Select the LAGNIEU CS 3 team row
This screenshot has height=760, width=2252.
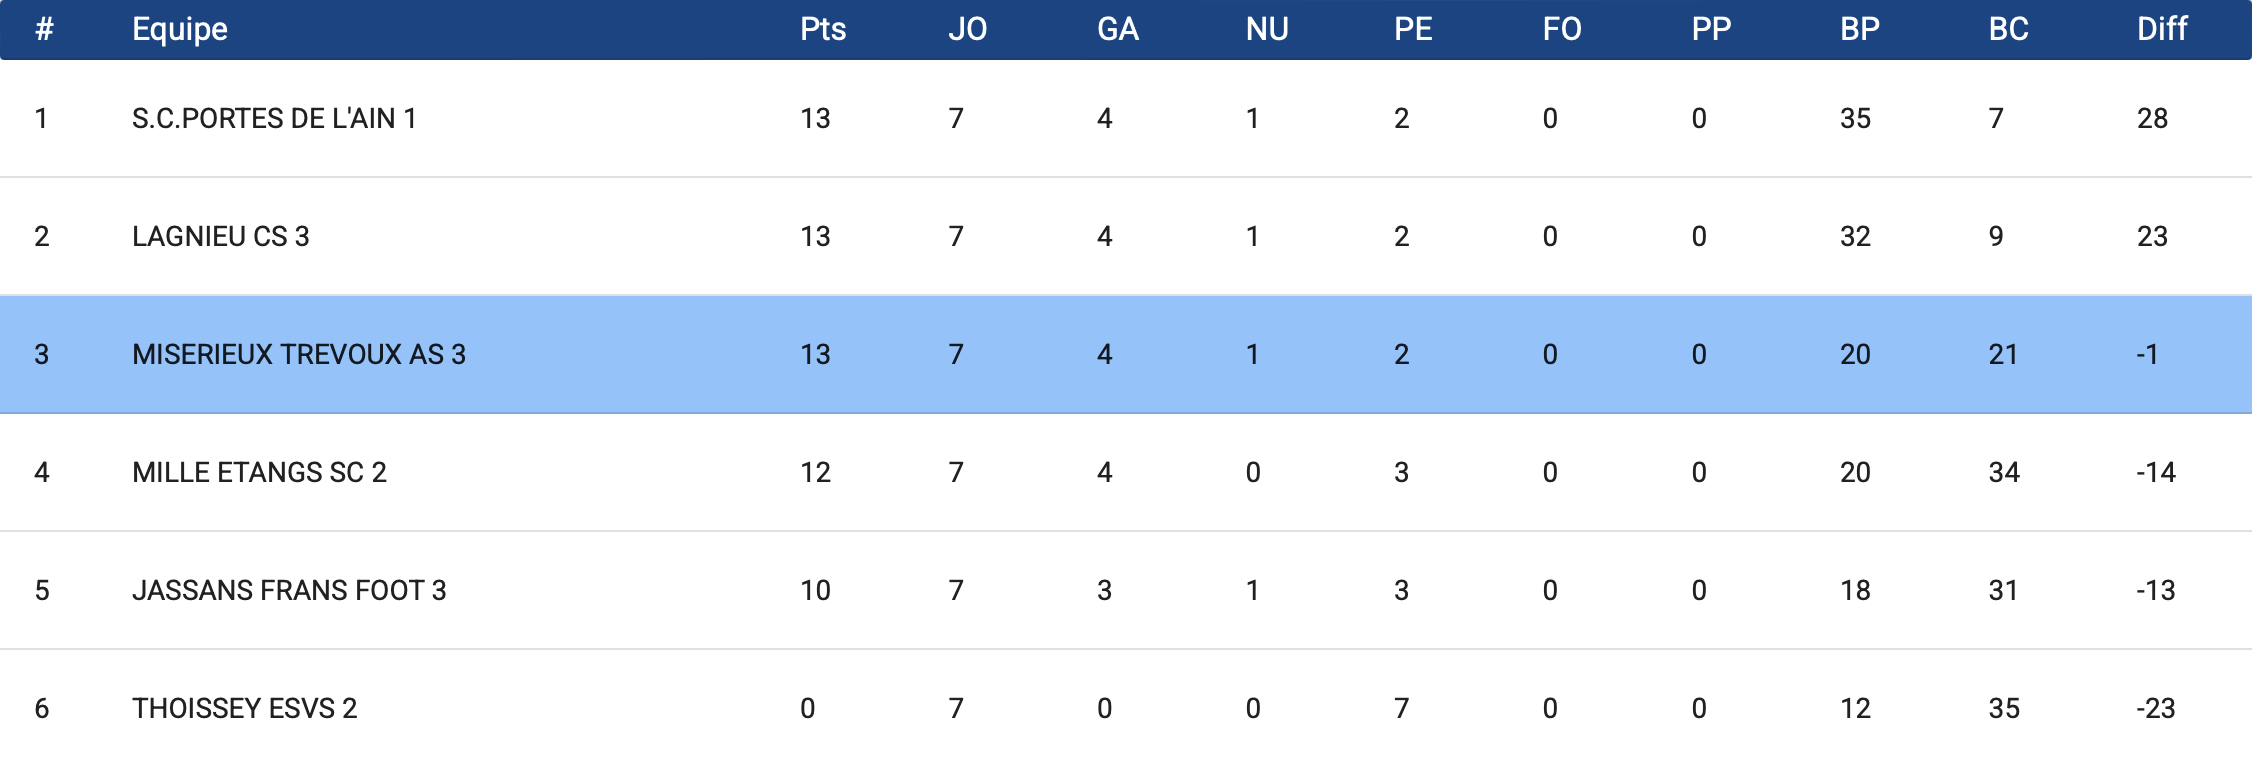(220, 236)
